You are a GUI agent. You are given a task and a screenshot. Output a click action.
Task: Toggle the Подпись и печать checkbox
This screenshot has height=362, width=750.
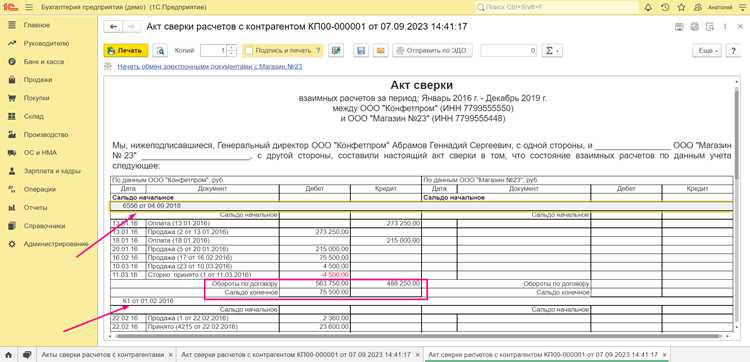click(248, 51)
